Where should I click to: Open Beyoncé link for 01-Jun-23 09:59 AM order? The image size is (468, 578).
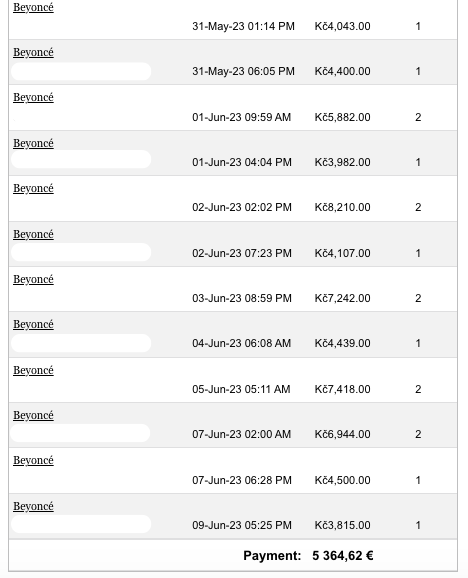33,97
